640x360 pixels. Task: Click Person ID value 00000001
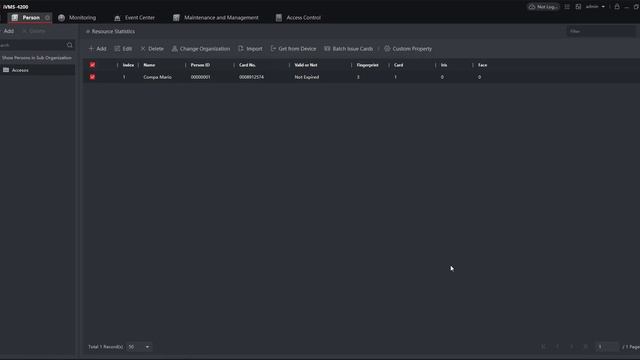(200, 77)
